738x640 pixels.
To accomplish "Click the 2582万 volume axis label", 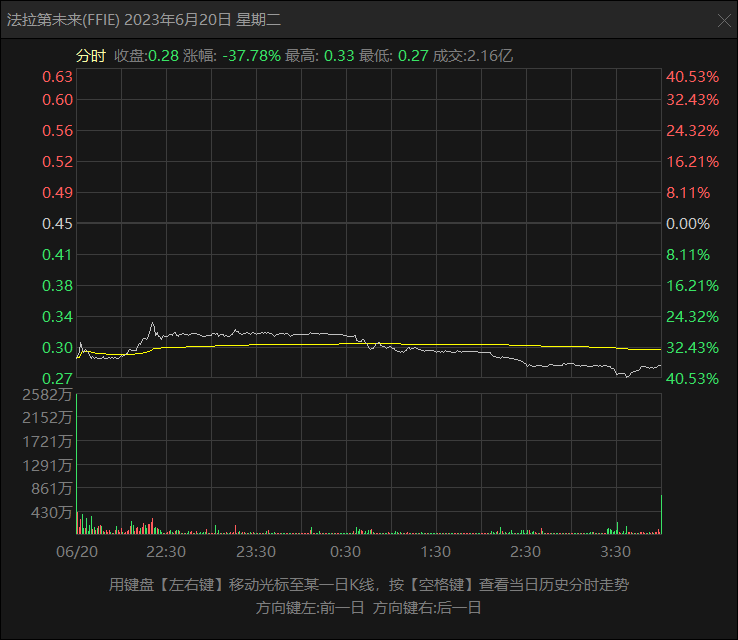I will tap(47, 394).
